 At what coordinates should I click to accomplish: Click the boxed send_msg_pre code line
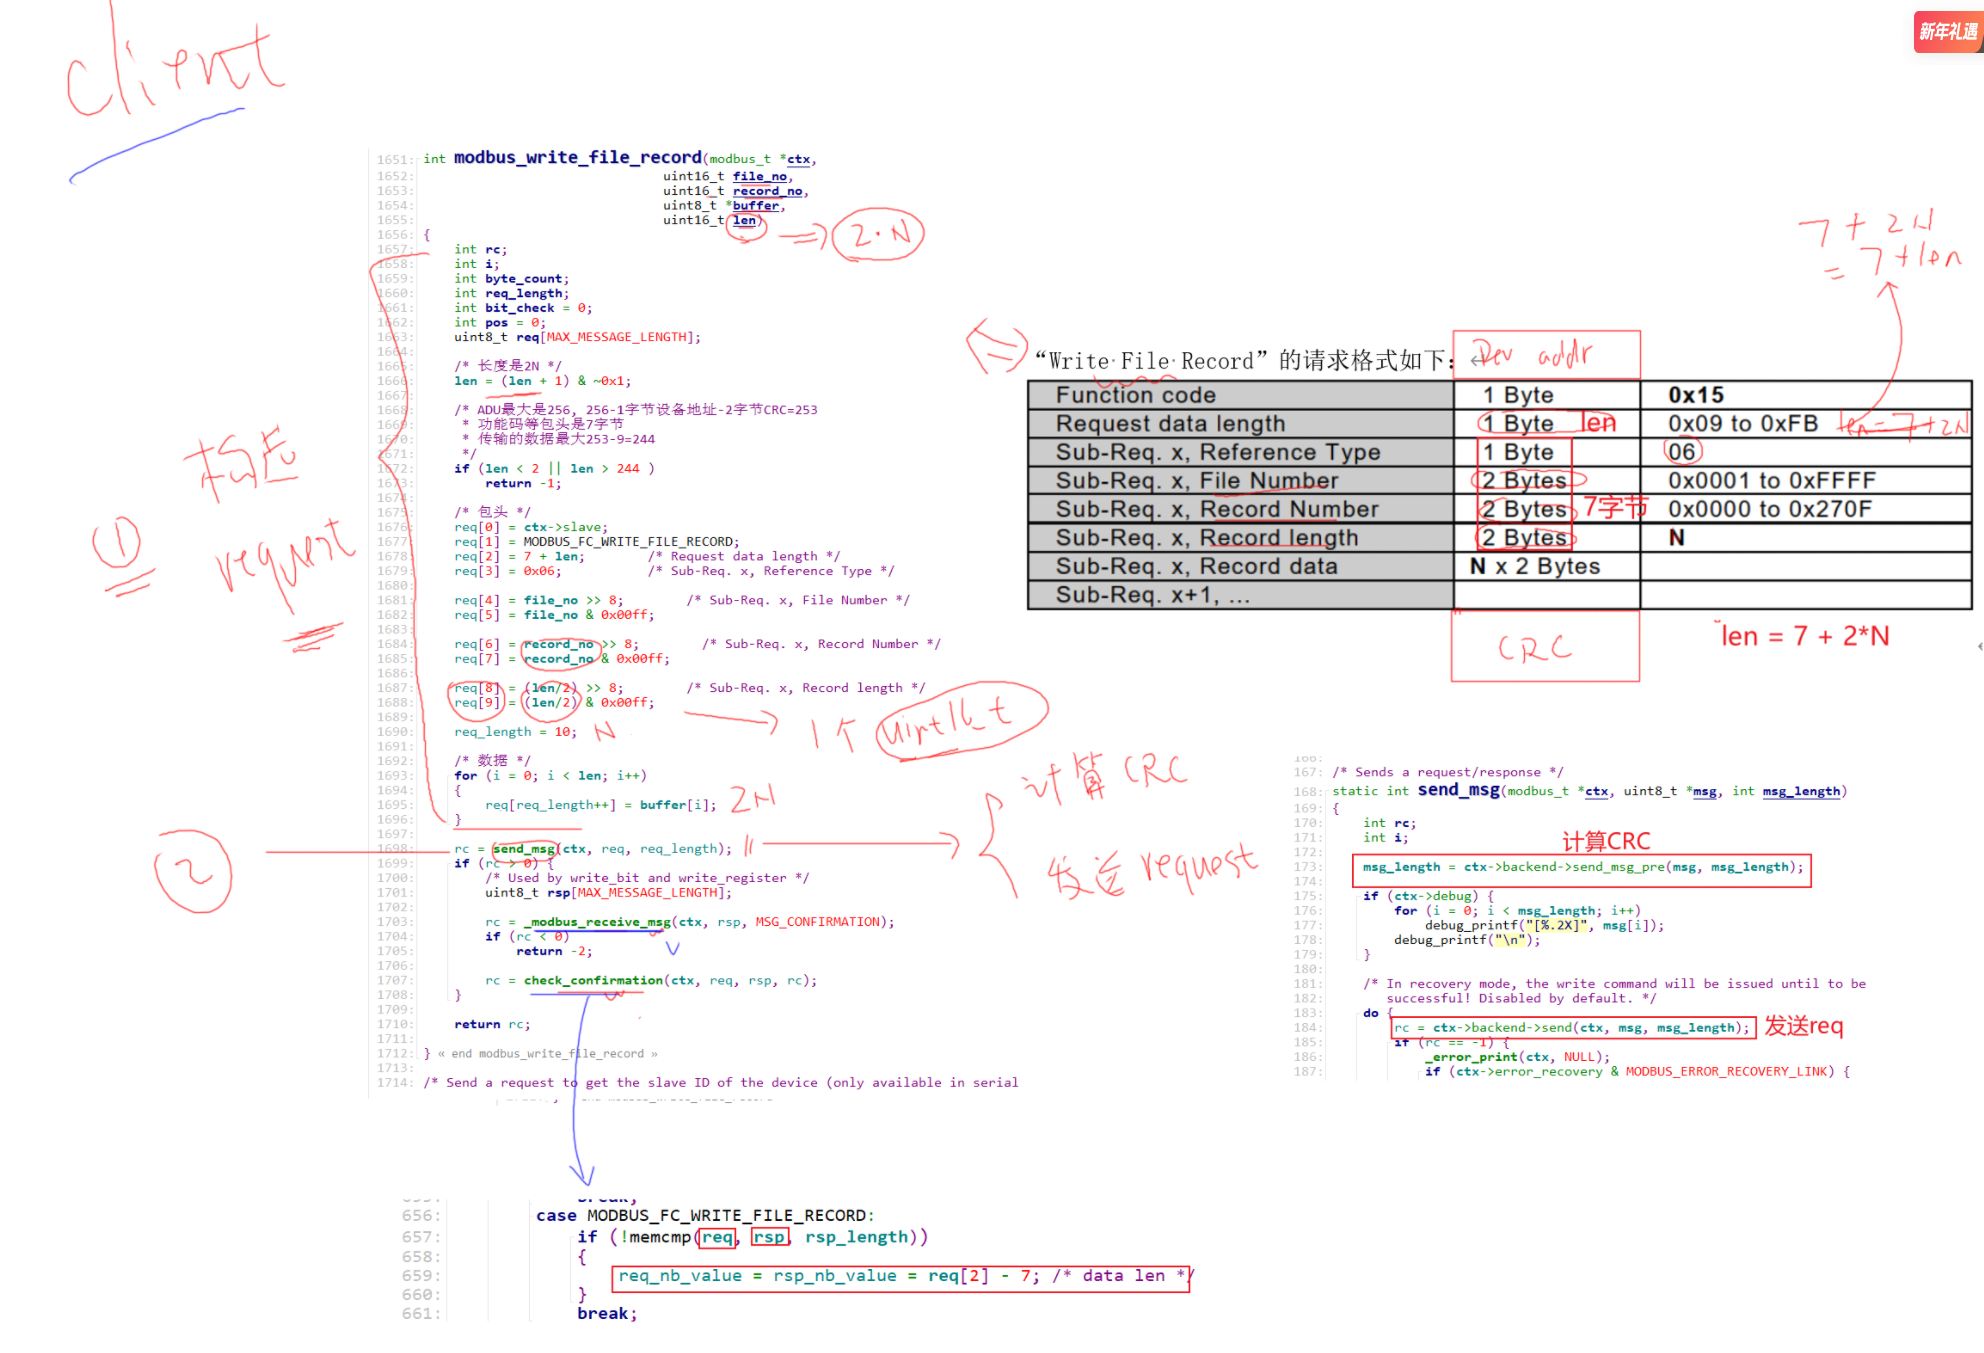tap(1581, 868)
